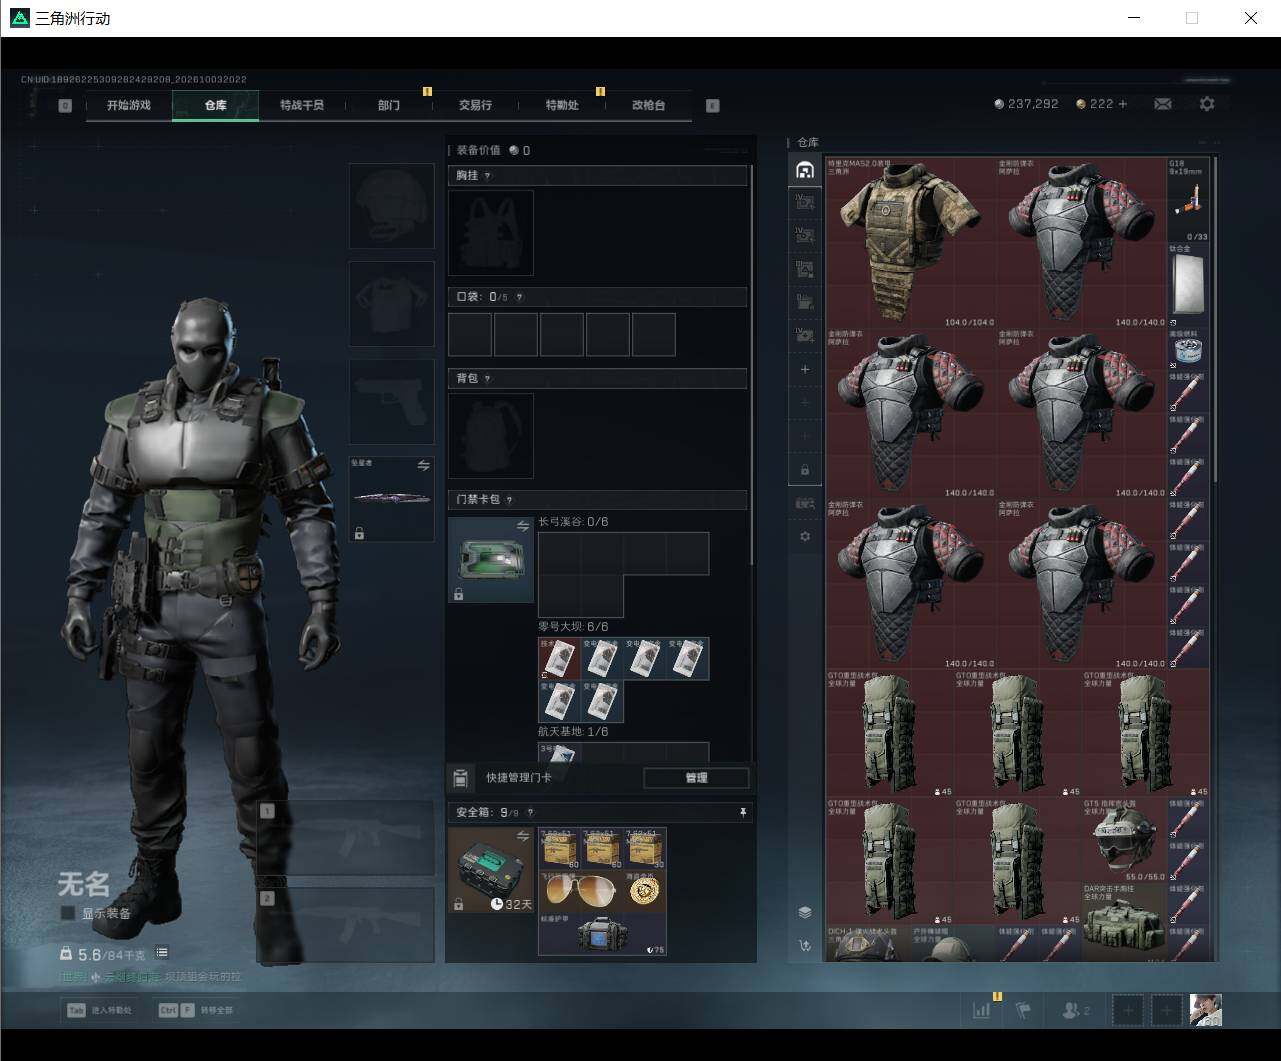Click the plus beside the 222 currency
The height and width of the screenshot is (1061, 1281).
tap(1123, 104)
